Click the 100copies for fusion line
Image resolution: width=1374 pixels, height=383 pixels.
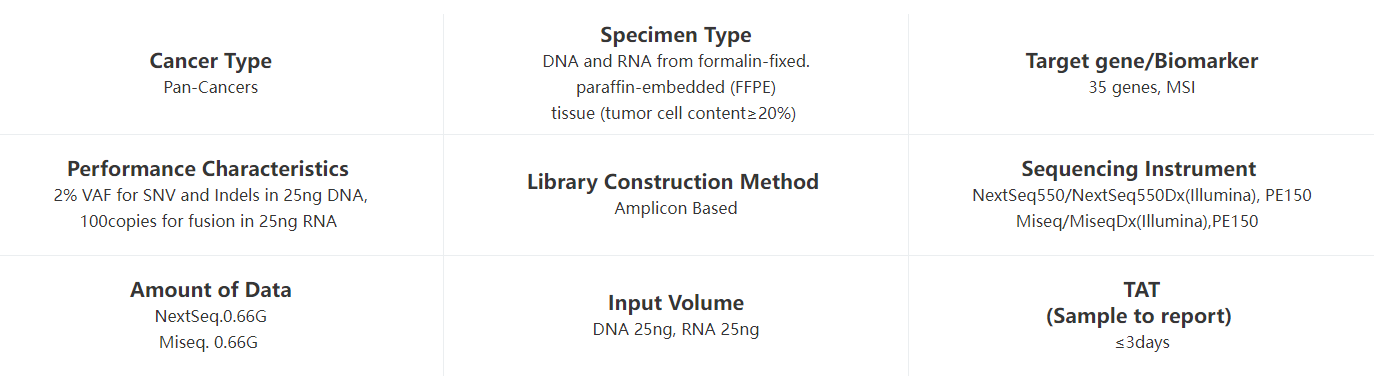pos(208,221)
